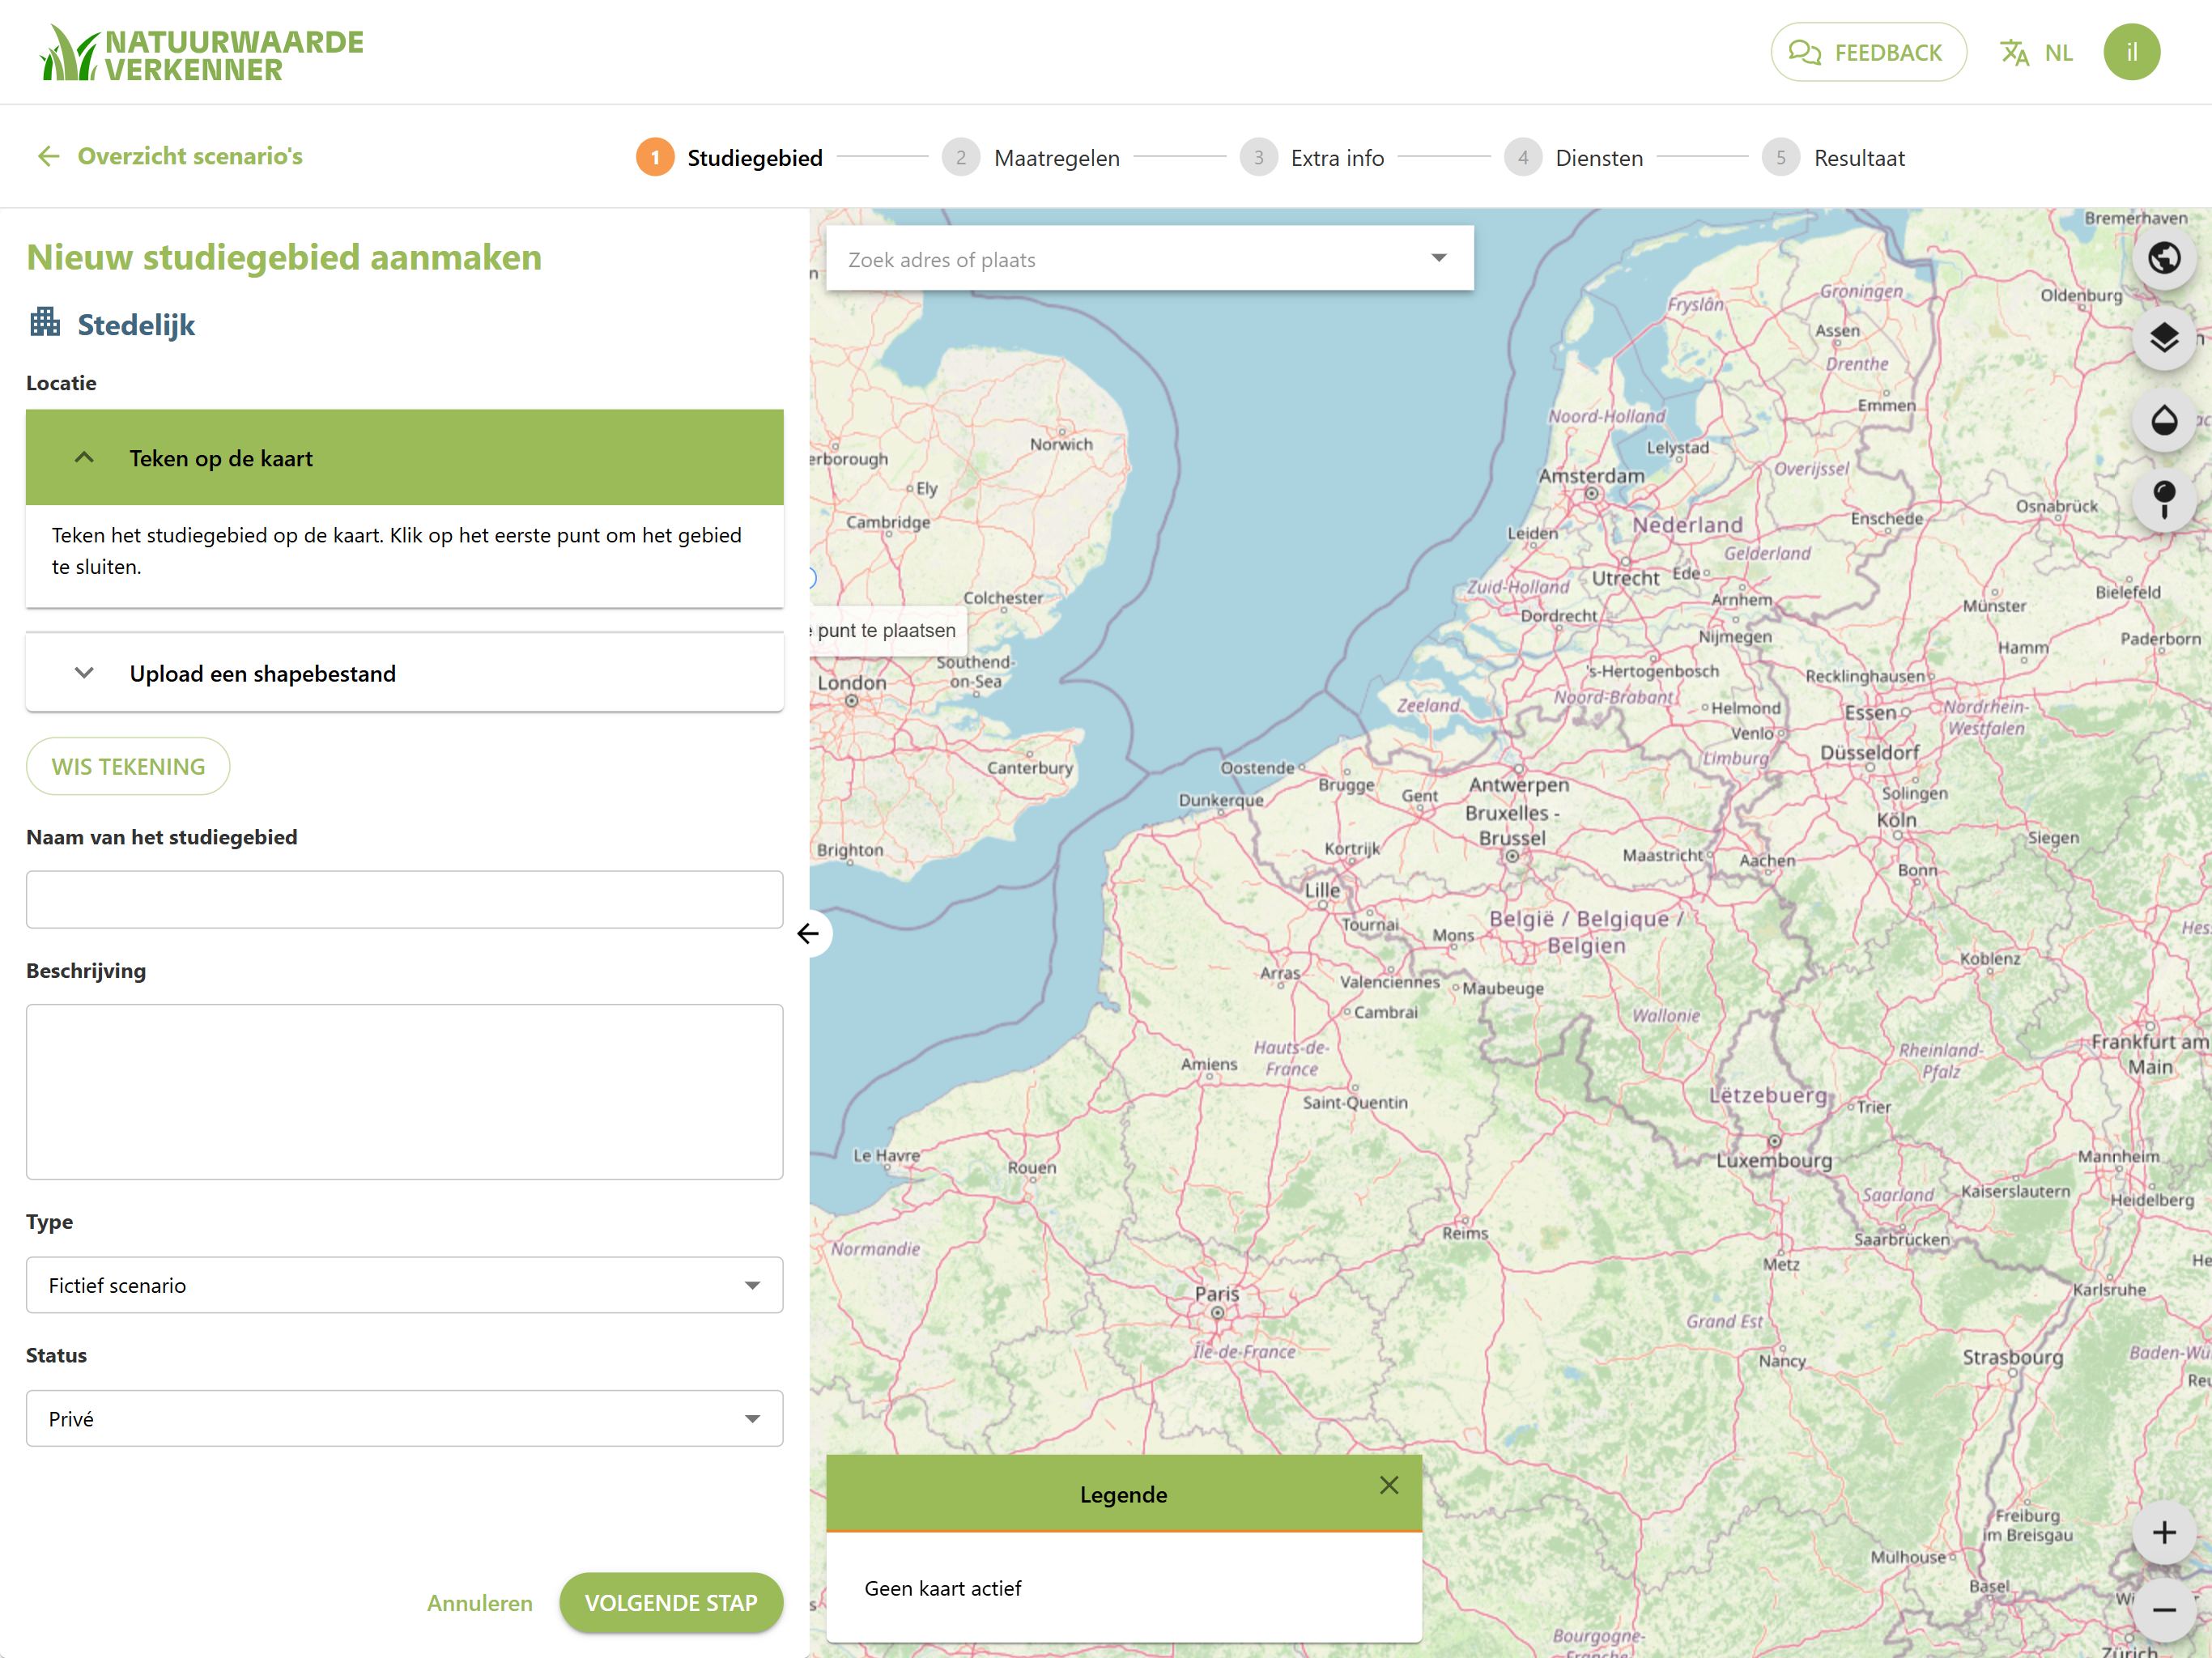Click the opacity droplet map button
The height and width of the screenshot is (1658, 2212).
tap(2164, 420)
